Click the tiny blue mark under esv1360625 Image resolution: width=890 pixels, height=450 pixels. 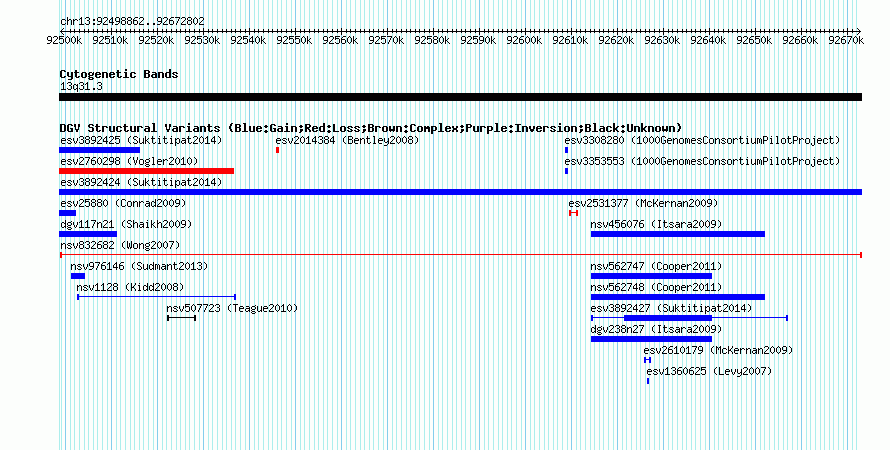click(648, 381)
